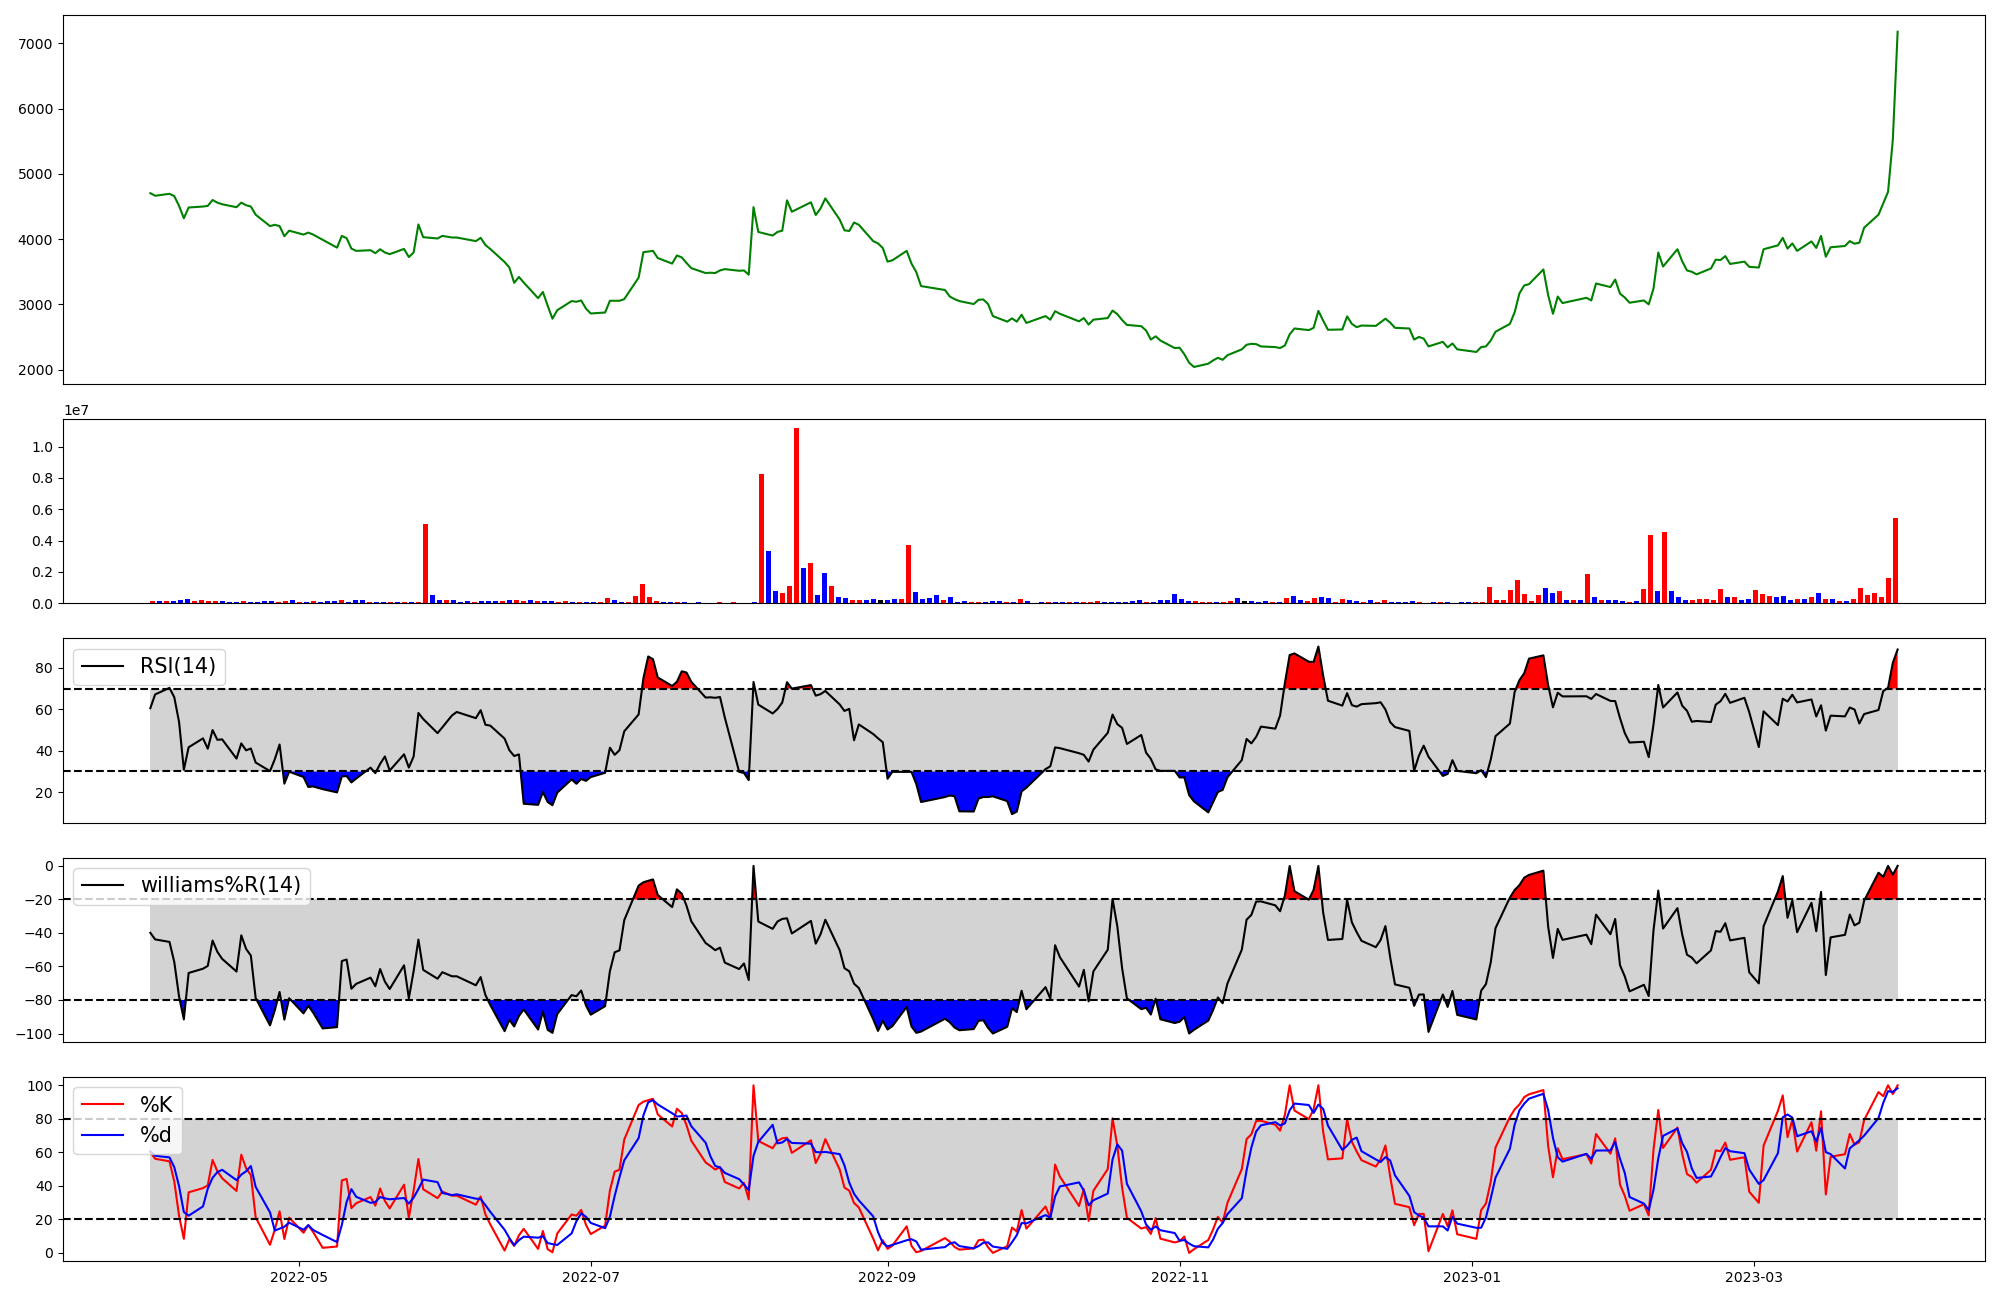
Task: Click the -100 tick on Williams axis
Action: pyautogui.click(x=33, y=1034)
